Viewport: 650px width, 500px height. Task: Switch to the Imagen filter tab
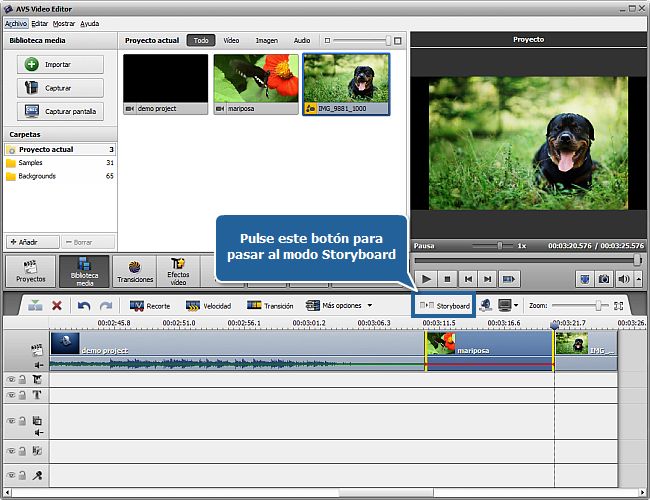(266, 41)
